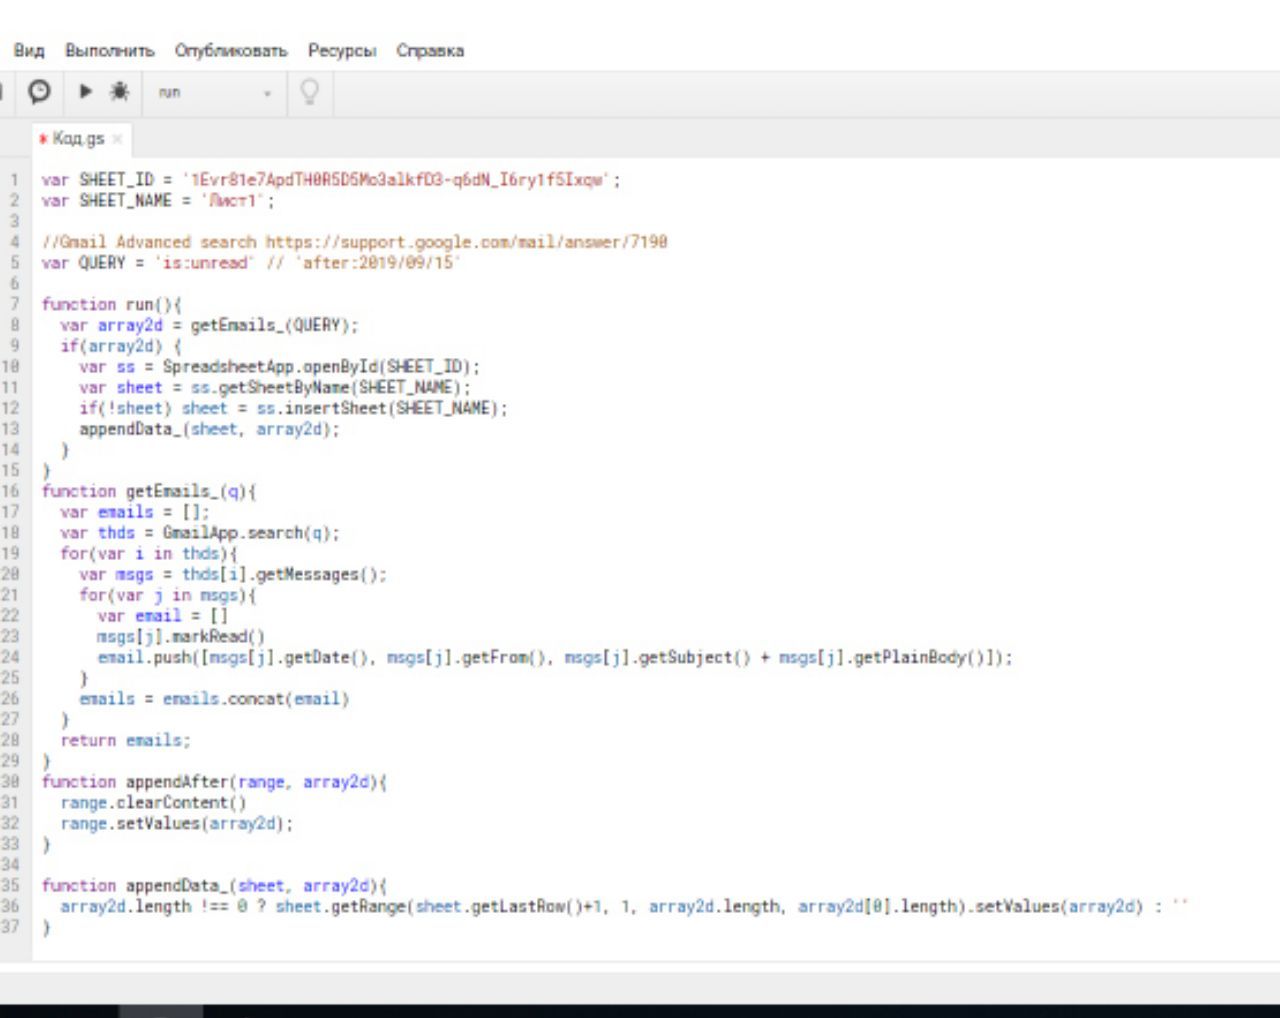Click 'var email = []' on line 22
This screenshot has height=1018, width=1280.
point(162,617)
